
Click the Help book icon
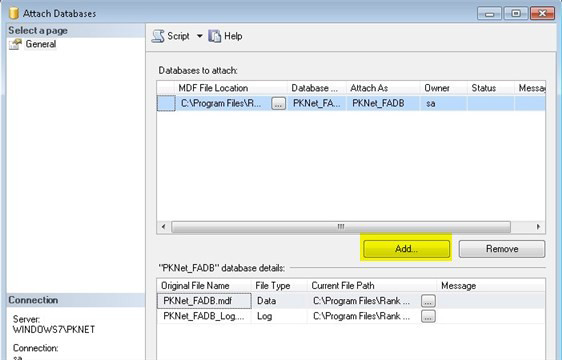click(x=215, y=36)
